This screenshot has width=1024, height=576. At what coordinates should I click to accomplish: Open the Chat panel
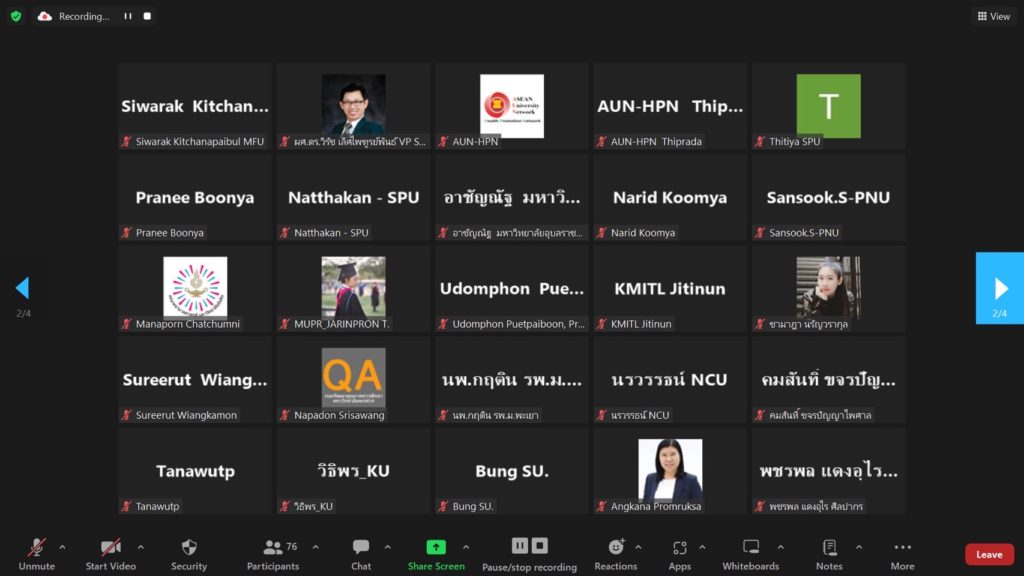click(x=361, y=553)
